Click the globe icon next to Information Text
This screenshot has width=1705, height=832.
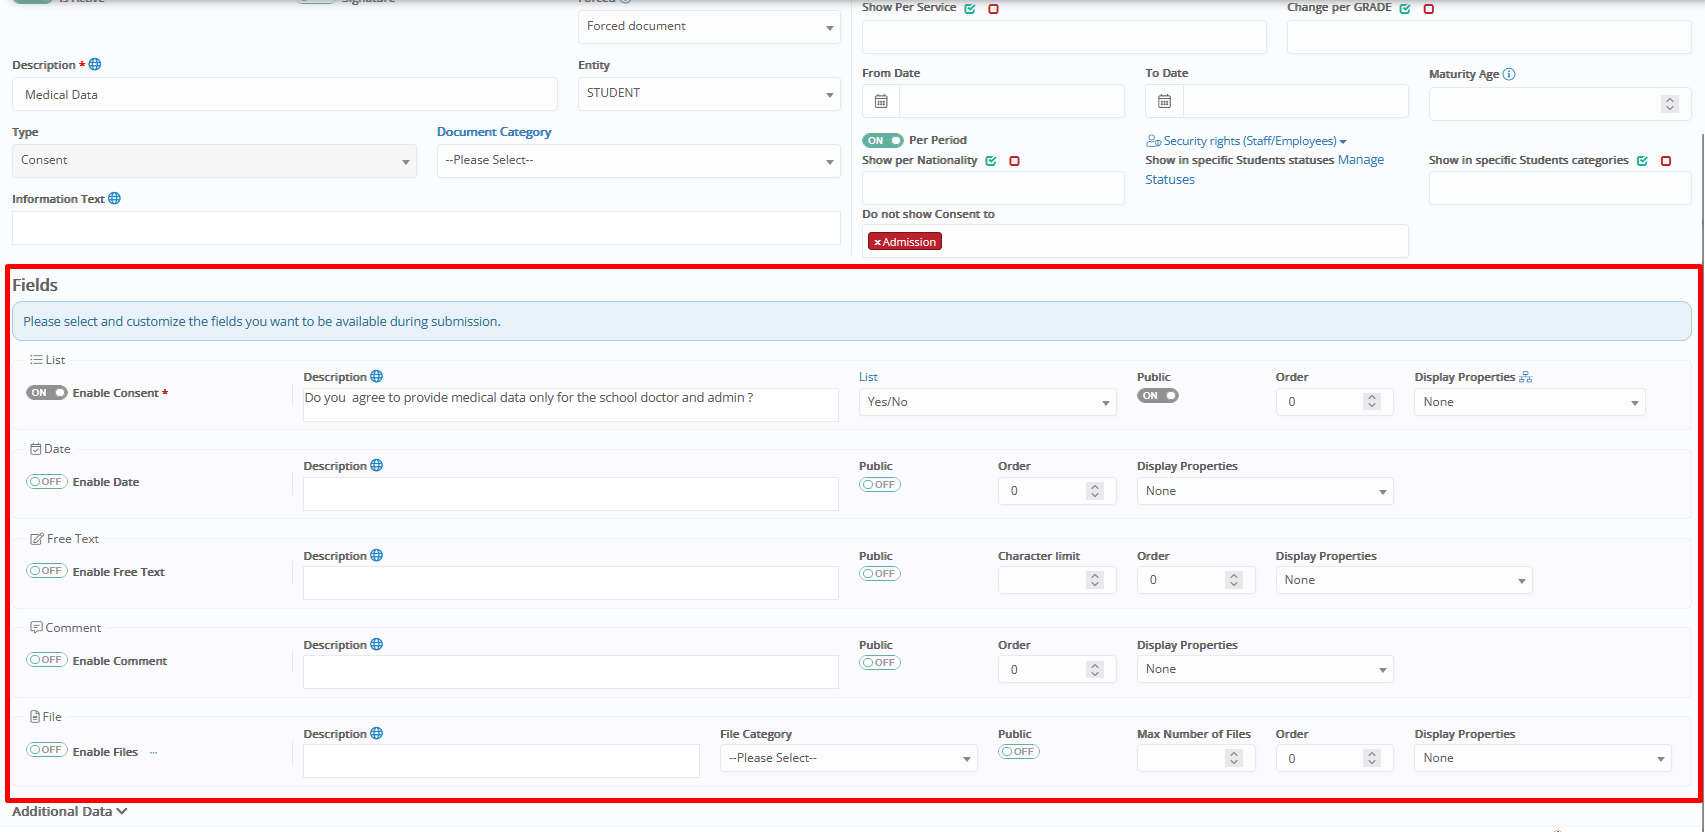coord(115,199)
